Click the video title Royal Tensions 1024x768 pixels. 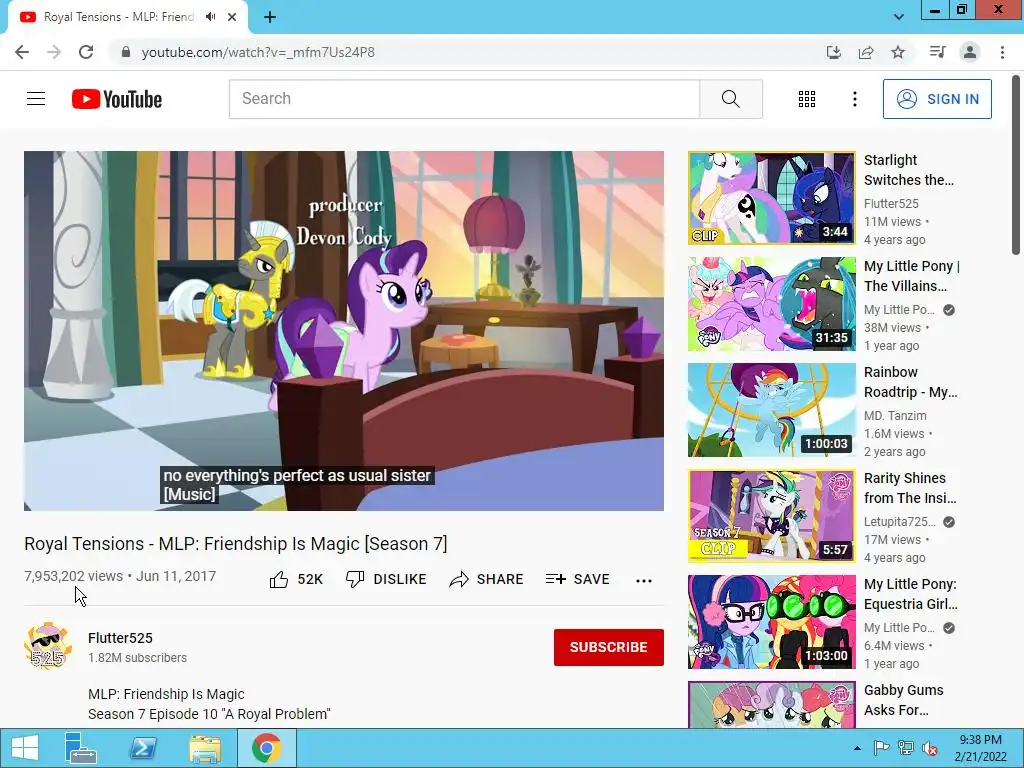236,543
